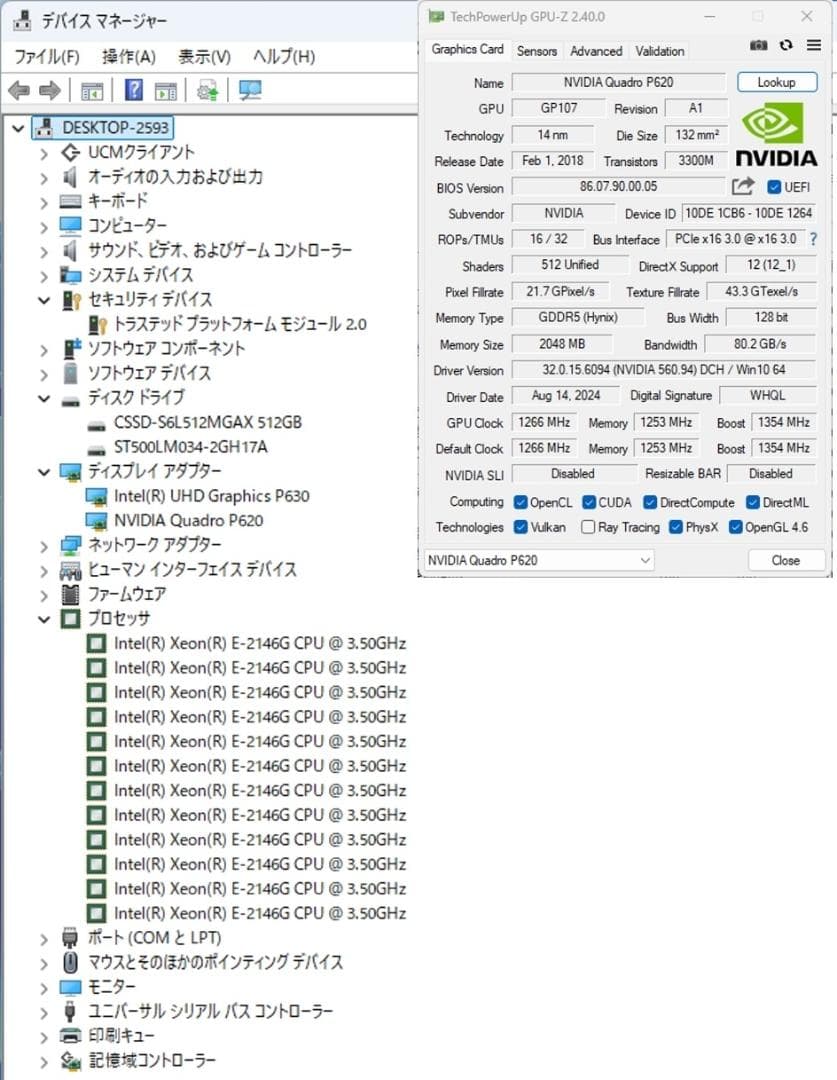Viewport: 837px width, 1080px height.
Task: Enable the Ray Tracing checkbox
Action: click(588, 527)
